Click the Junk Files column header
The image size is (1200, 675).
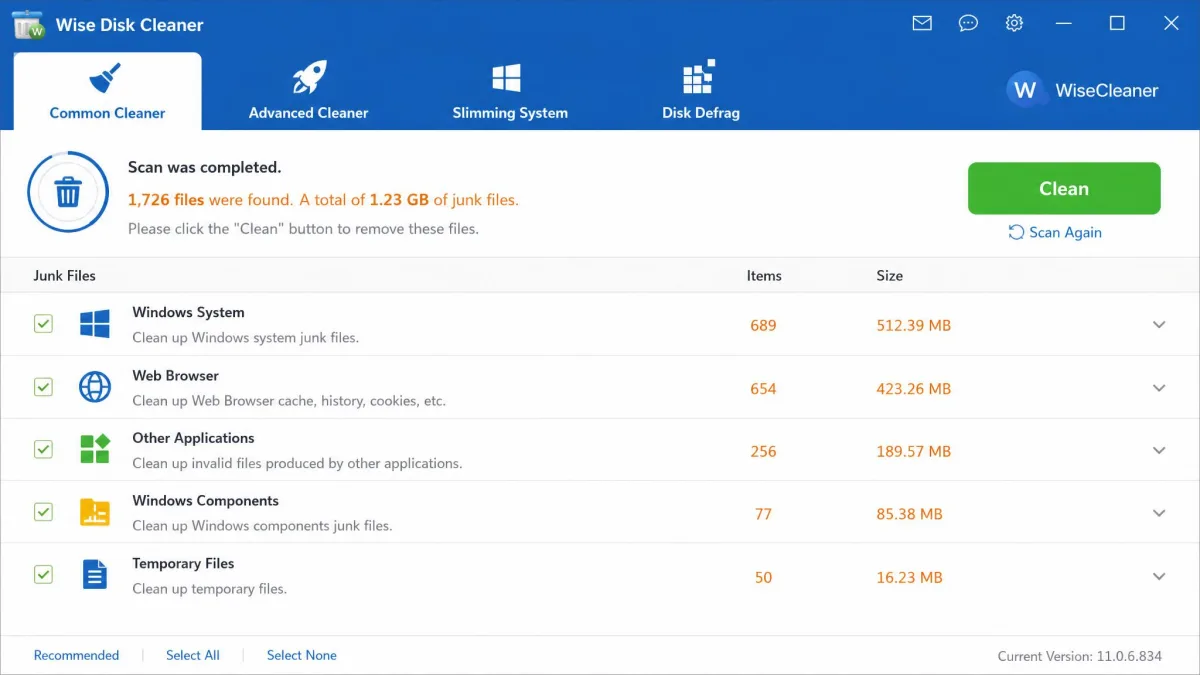[x=64, y=275]
